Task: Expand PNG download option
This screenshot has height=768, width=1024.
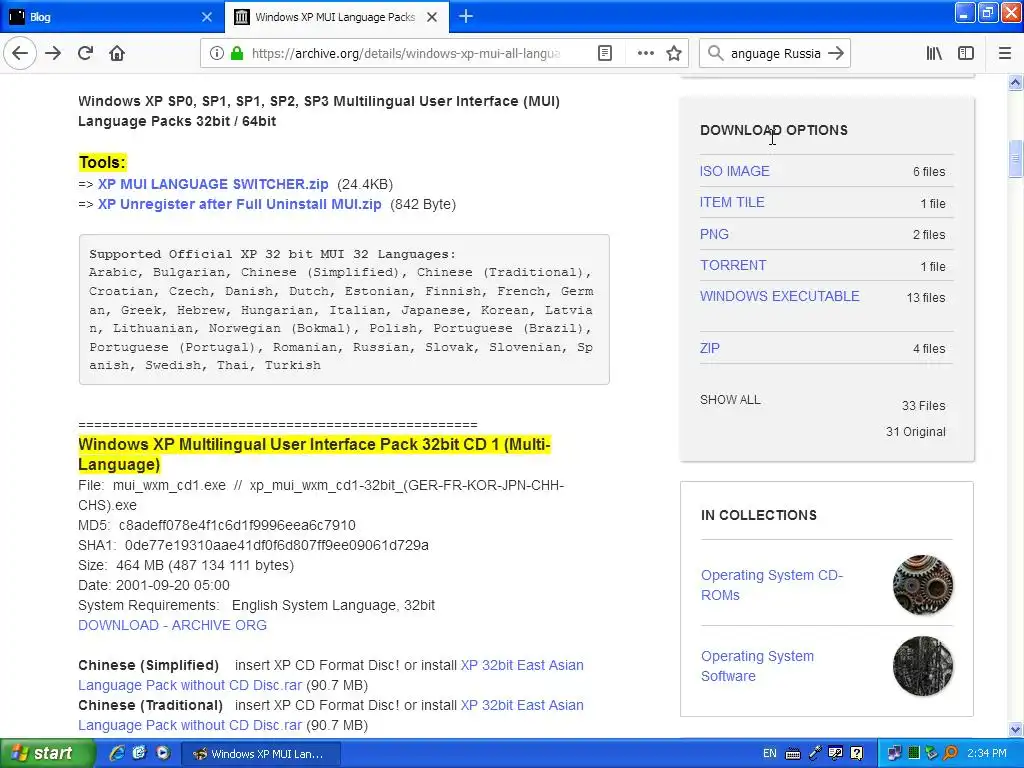Action: pos(714,234)
